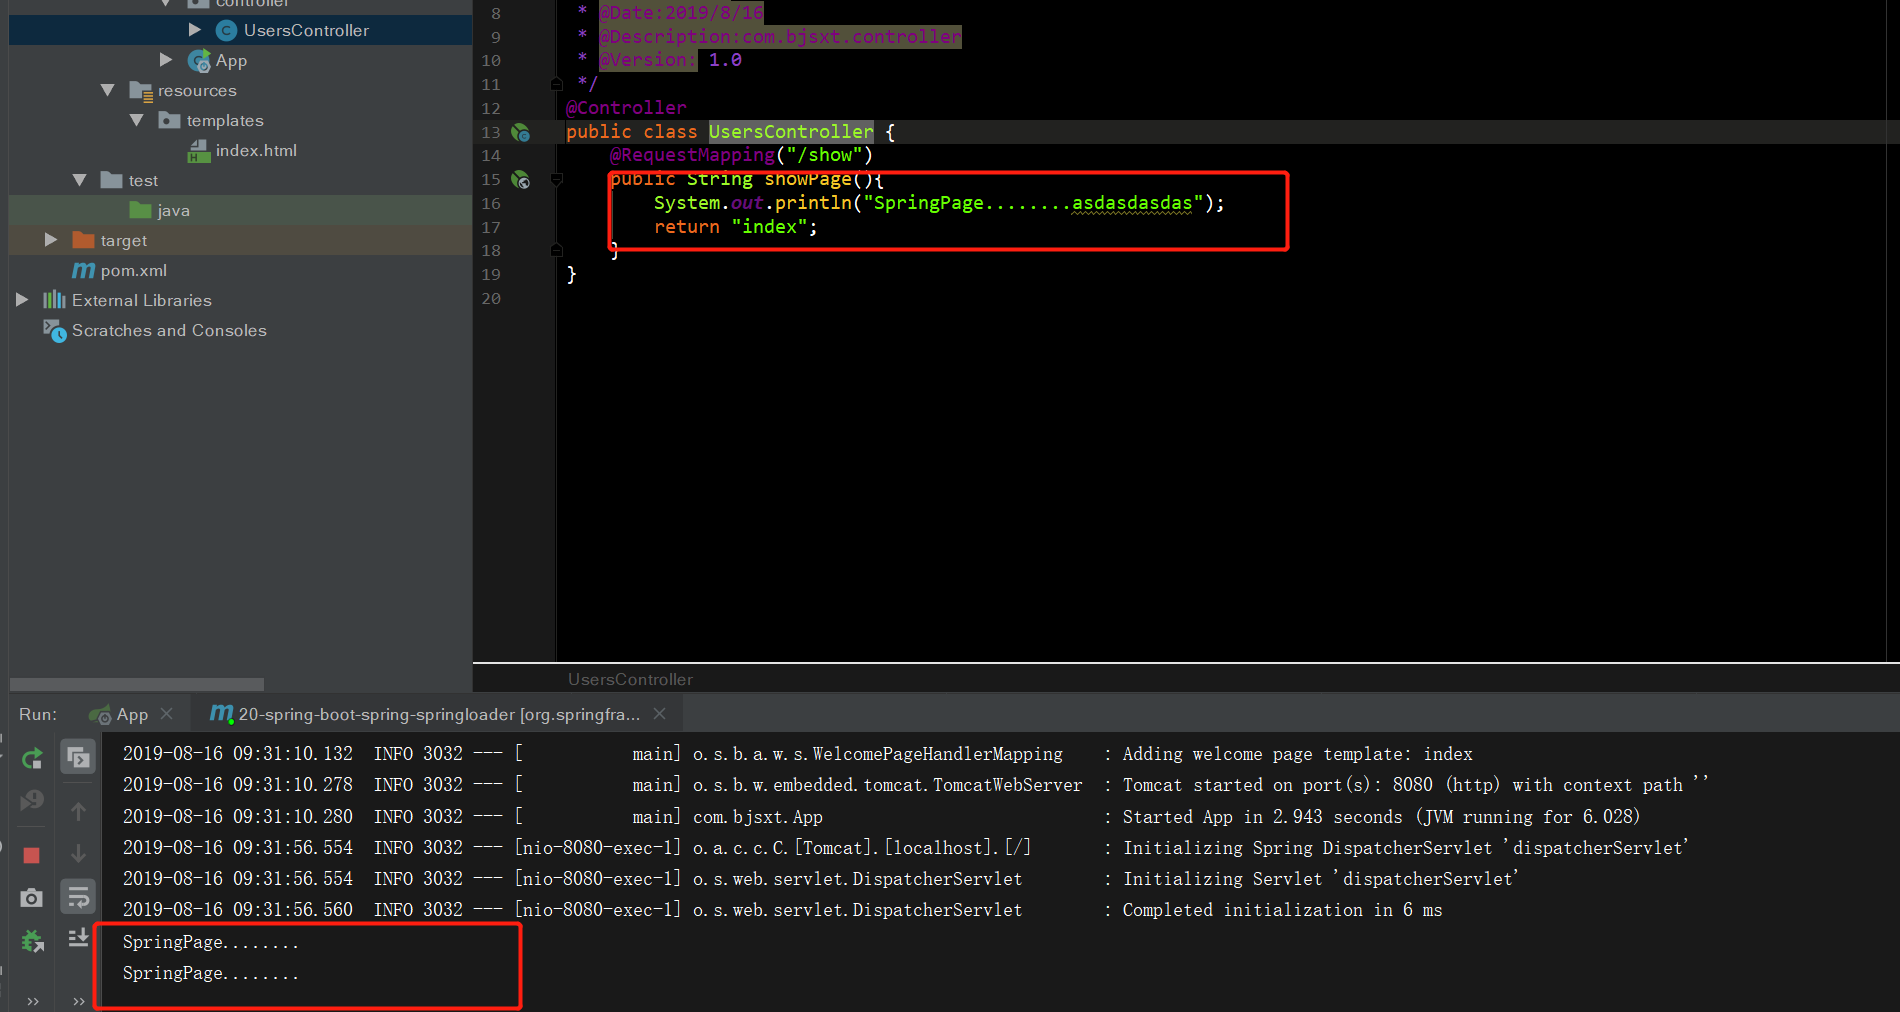Show more actions in console toolbar

pyautogui.click(x=78, y=1001)
